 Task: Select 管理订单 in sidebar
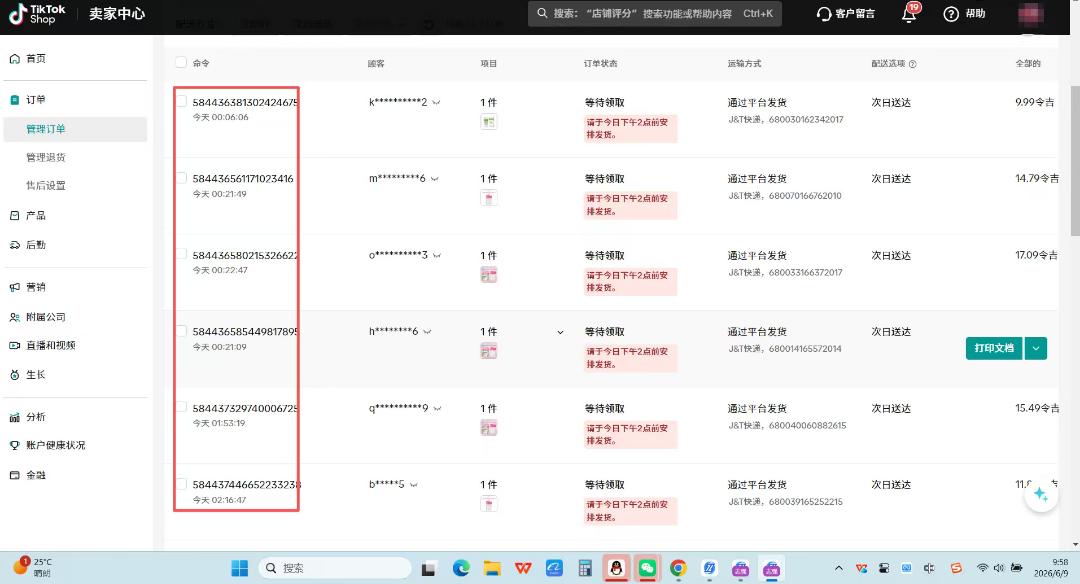point(75,129)
